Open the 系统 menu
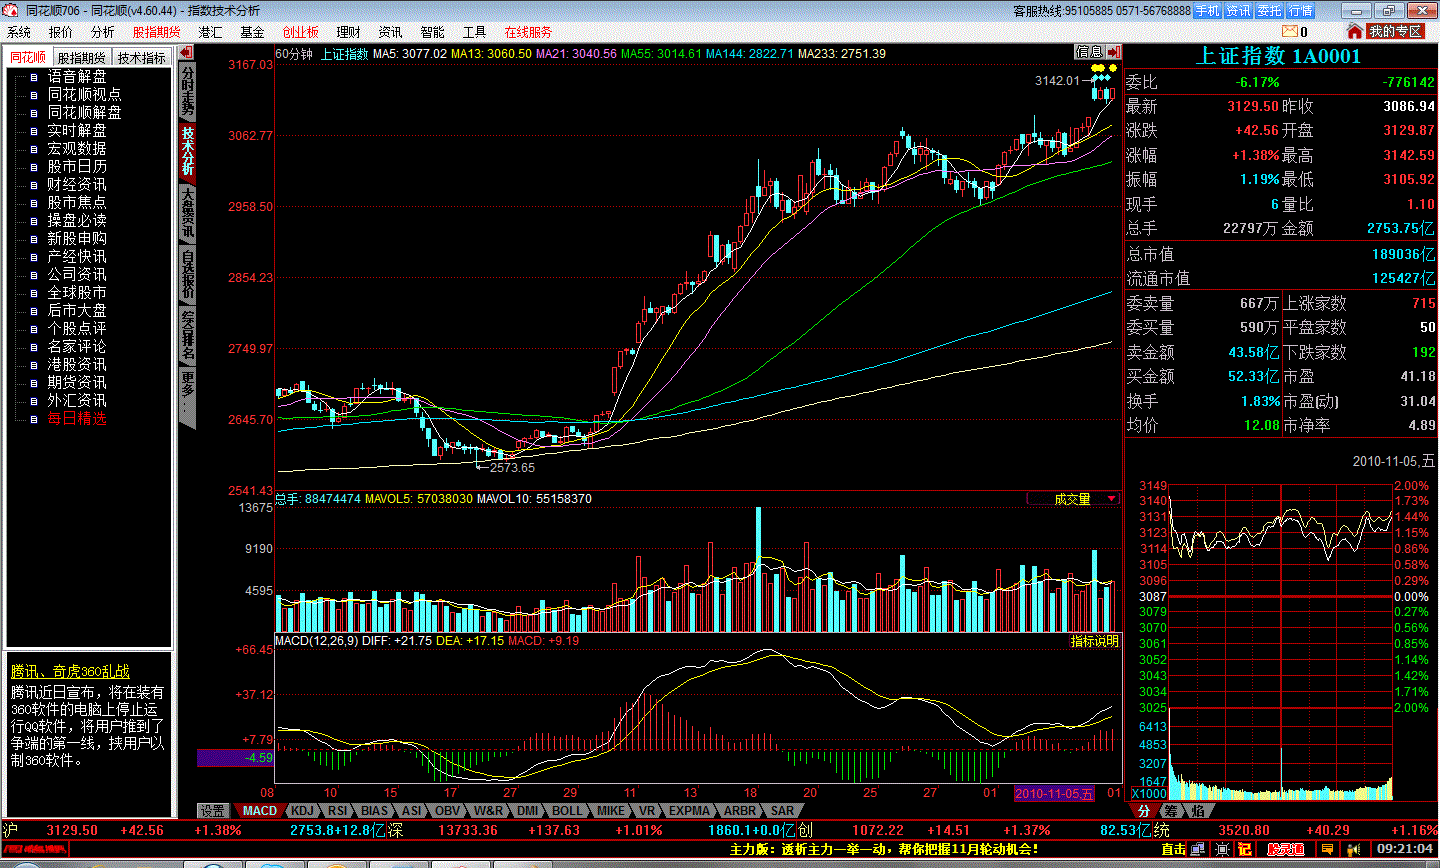This screenshot has height=868, width=1440. (19, 32)
